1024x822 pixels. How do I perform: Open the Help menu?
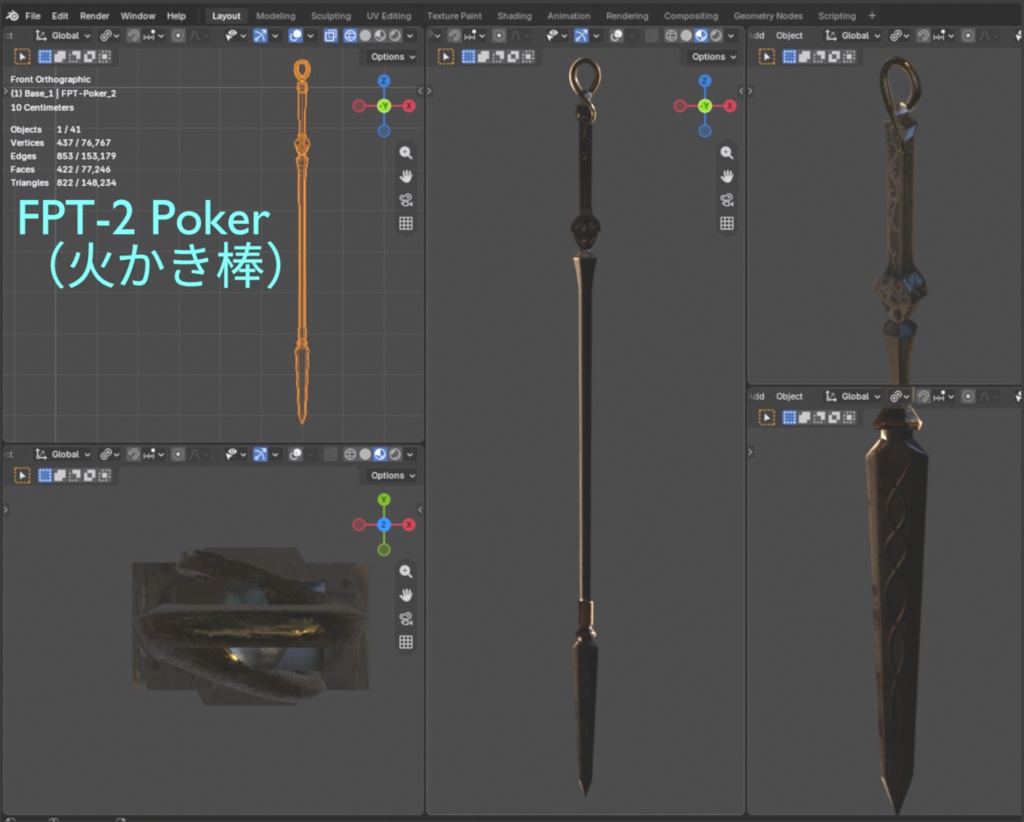point(176,16)
